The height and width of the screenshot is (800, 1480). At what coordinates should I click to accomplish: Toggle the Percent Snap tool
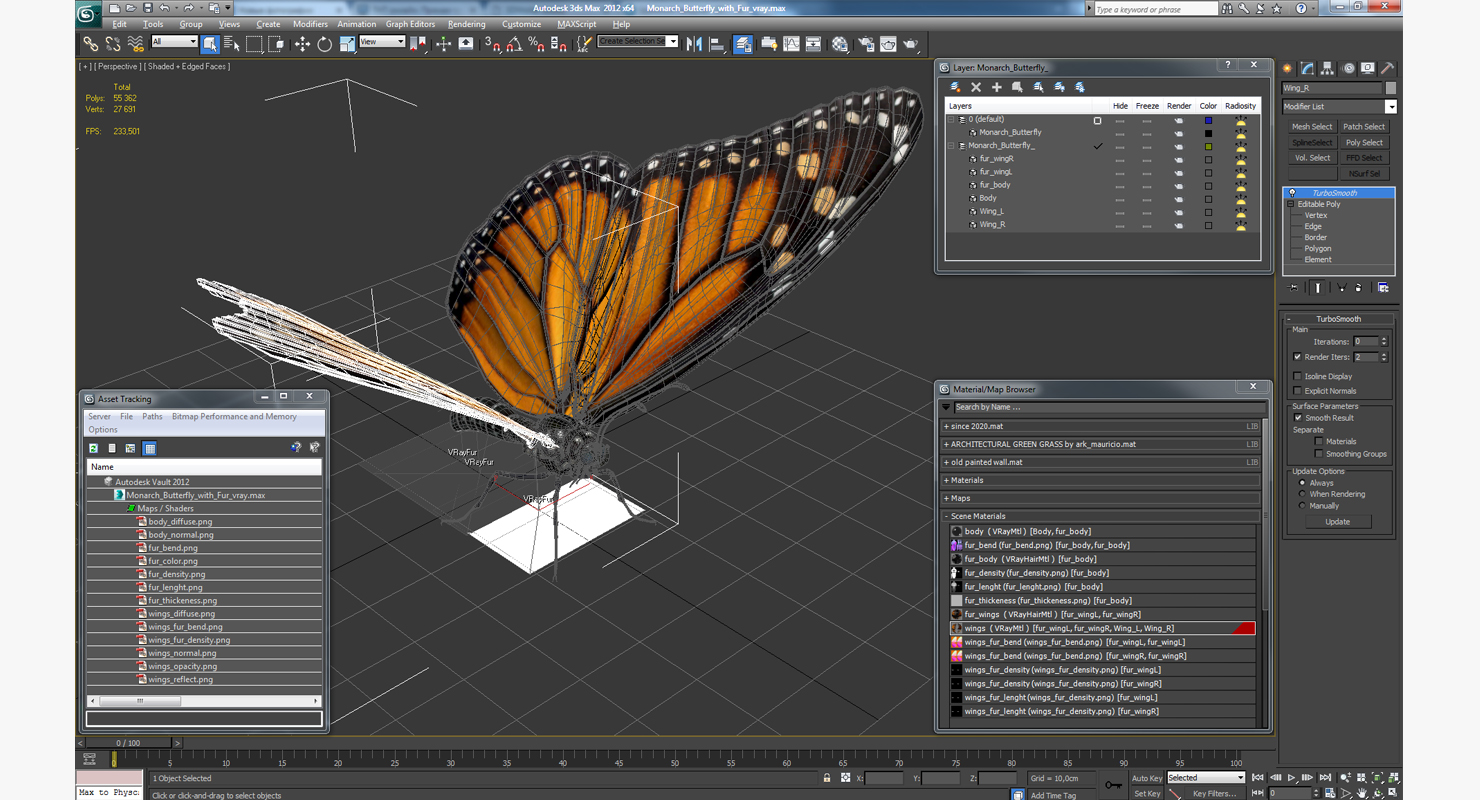536,44
